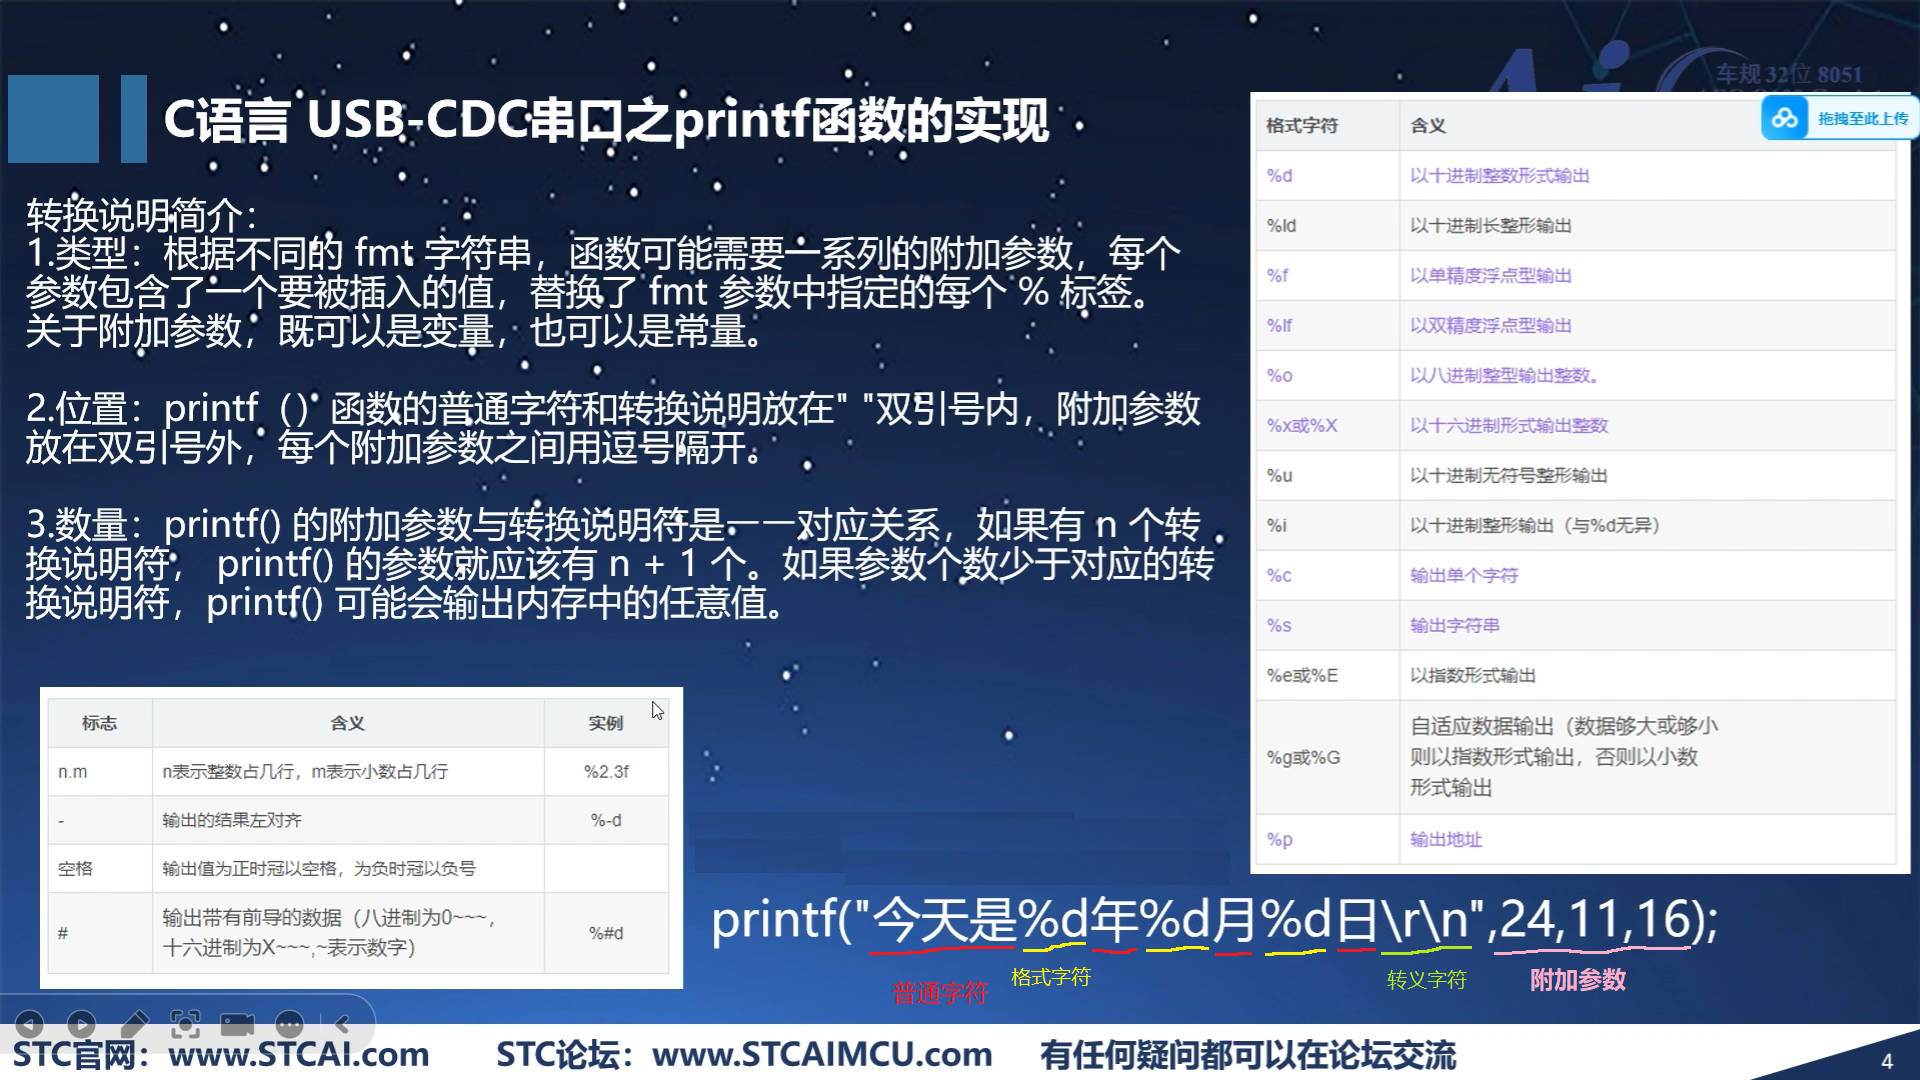1920x1080 pixels.
Task: Click the 实例 column header
Action: 605,723
